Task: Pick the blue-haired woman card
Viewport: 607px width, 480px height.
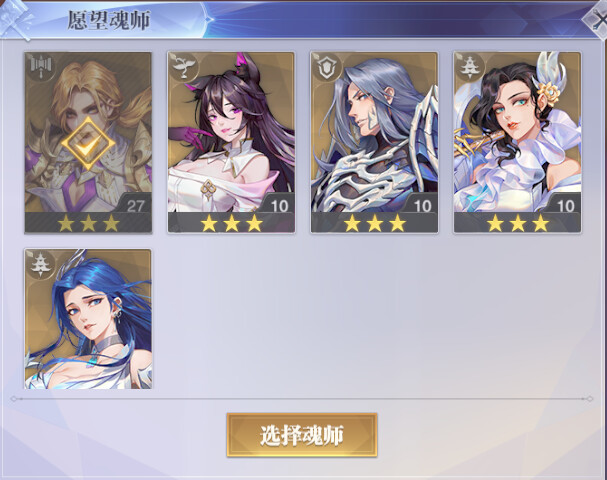Action: coord(88,319)
